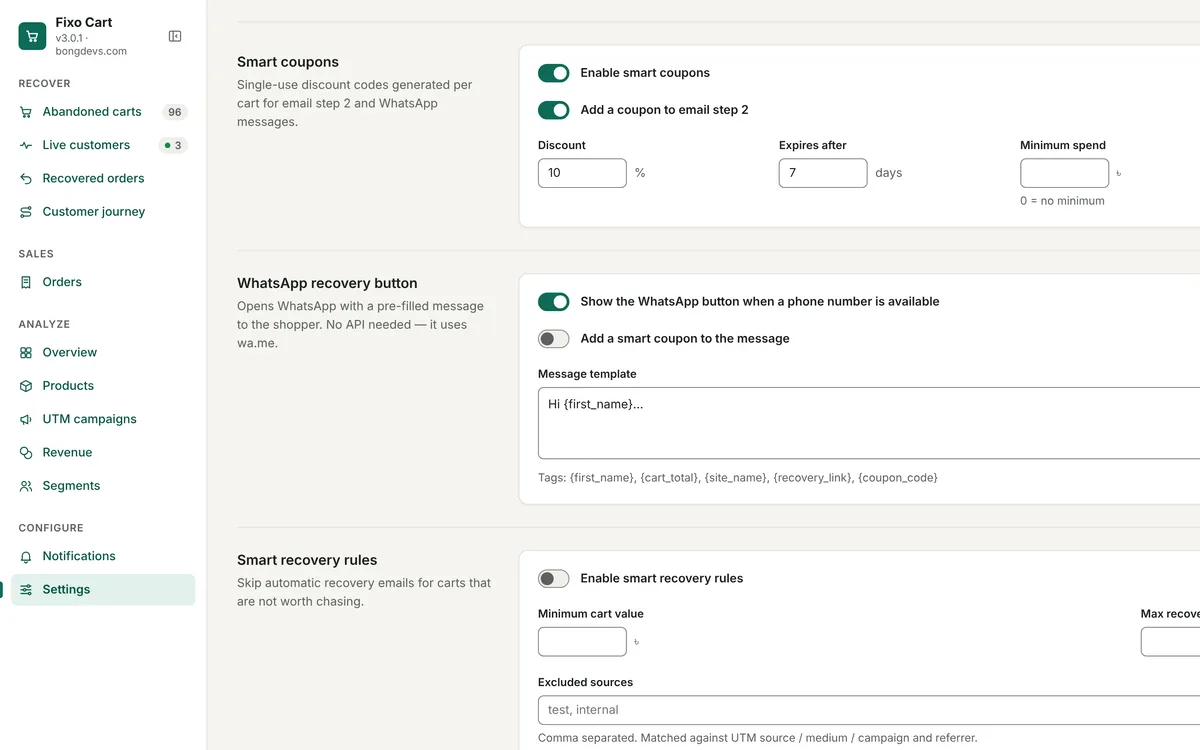Click the Smart recovery rules heading
Viewport: 1200px width, 750px height.
point(307,560)
